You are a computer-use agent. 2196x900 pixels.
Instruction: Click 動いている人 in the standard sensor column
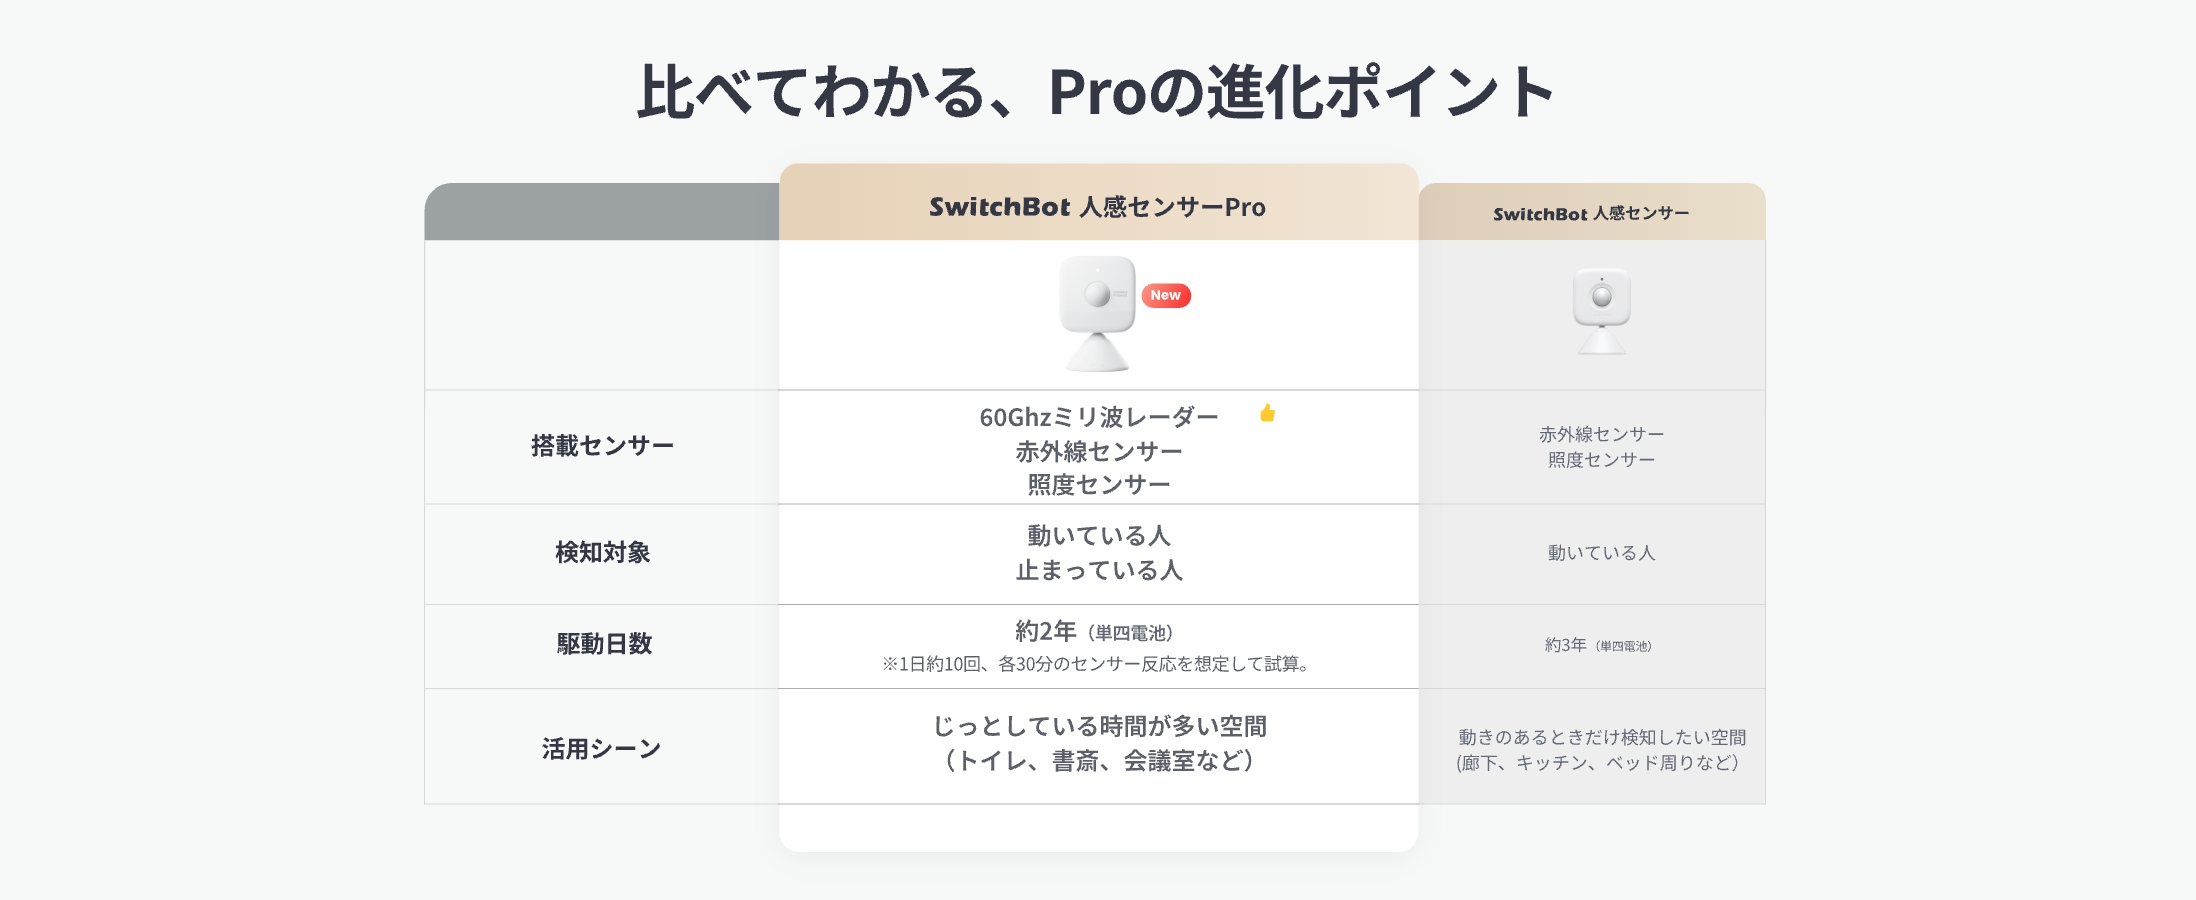(1601, 553)
